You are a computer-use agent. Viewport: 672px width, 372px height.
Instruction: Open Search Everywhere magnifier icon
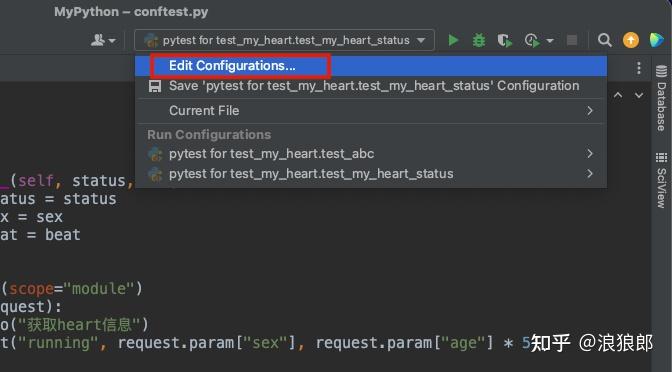(x=604, y=40)
